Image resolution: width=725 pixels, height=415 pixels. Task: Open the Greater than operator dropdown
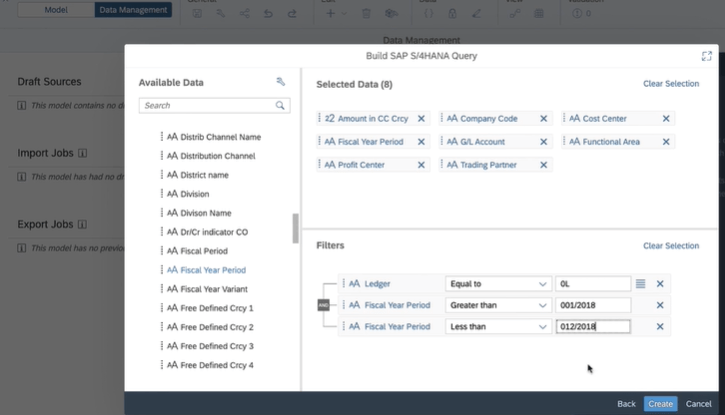pyautogui.click(x=497, y=305)
